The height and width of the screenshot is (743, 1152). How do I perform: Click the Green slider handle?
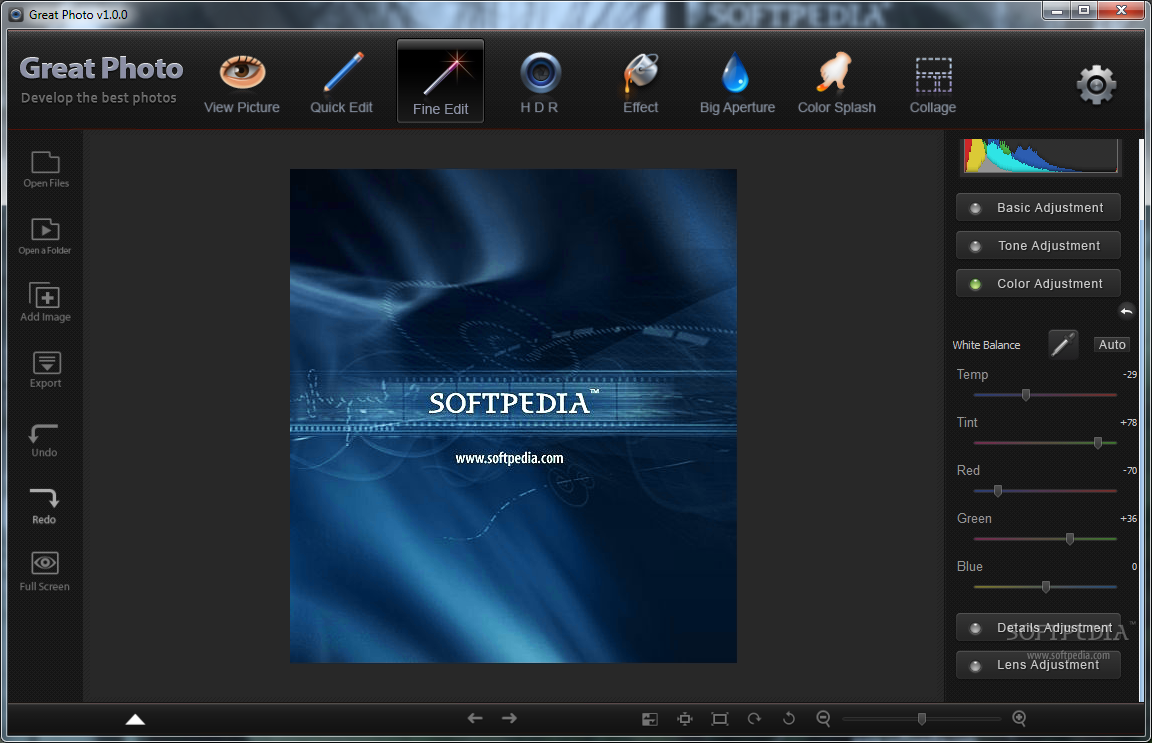point(1070,539)
